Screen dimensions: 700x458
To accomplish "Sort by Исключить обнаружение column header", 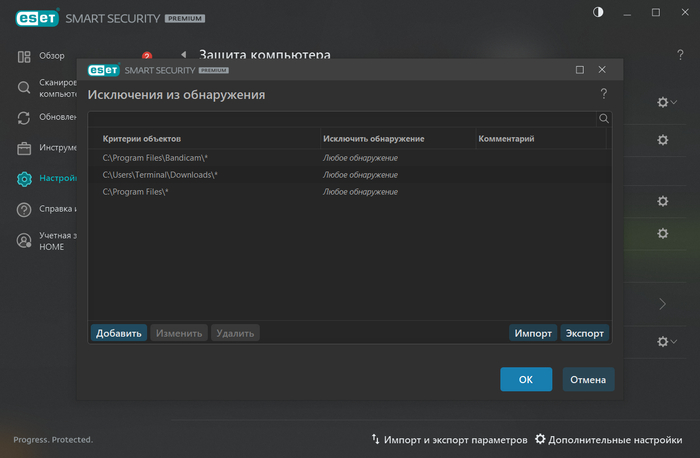I will pos(374,138).
